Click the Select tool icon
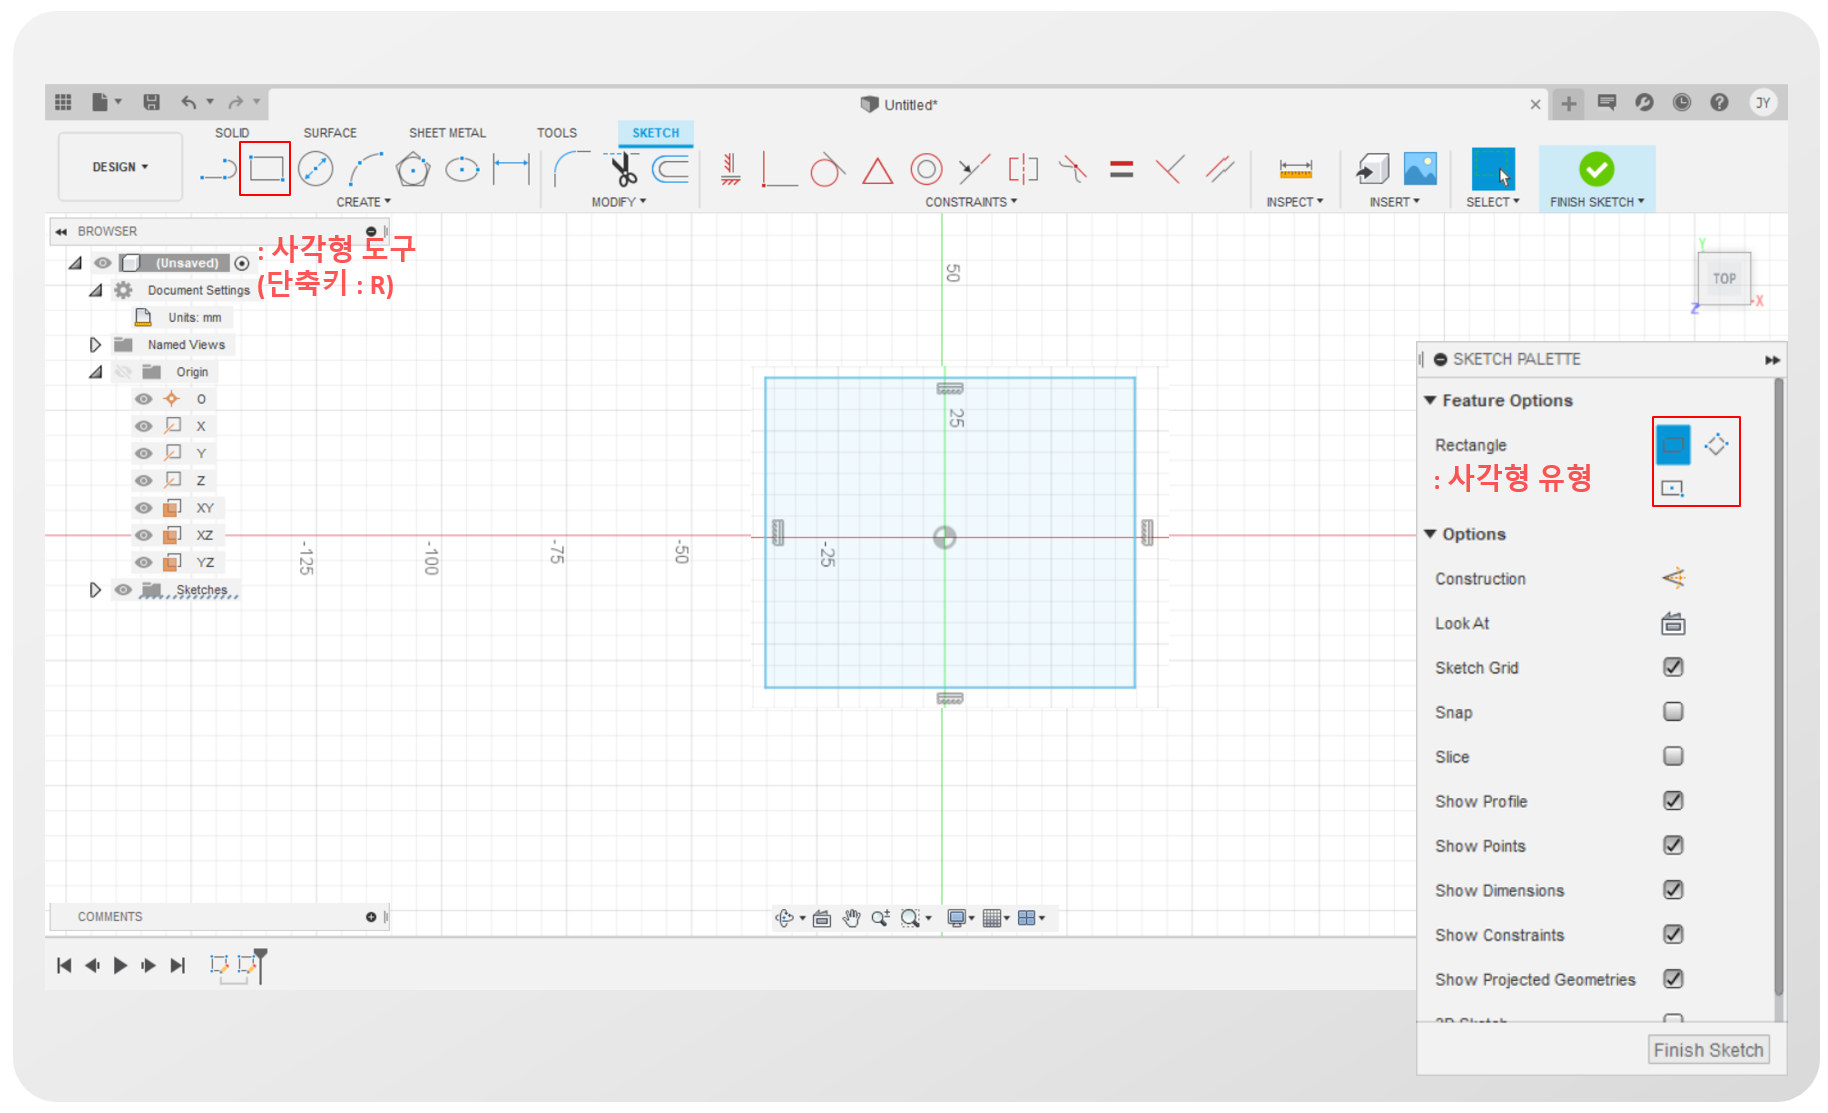The height and width of the screenshot is (1113, 1828). 1493,169
